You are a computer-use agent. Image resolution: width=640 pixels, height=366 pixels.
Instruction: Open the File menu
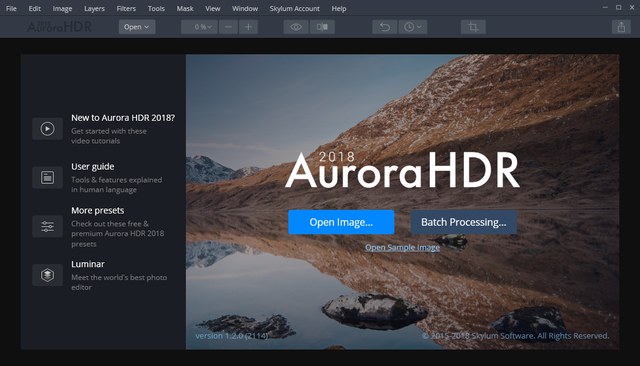click(x=11, y=8)
